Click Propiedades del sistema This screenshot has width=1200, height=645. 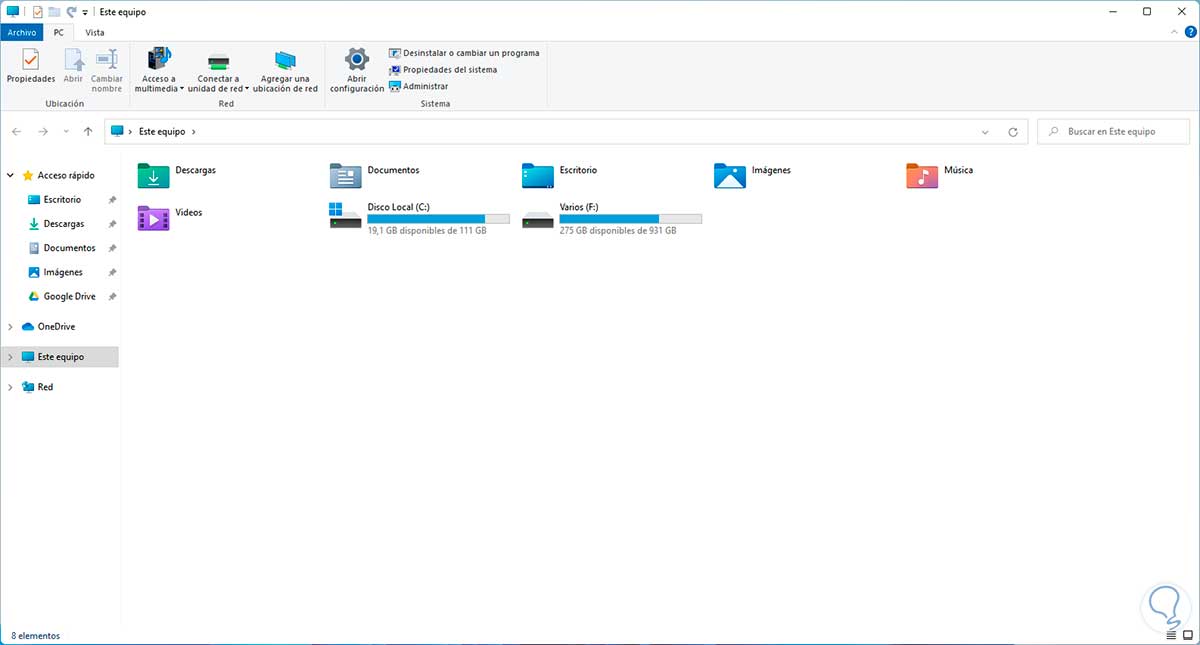tap(443, 70)
